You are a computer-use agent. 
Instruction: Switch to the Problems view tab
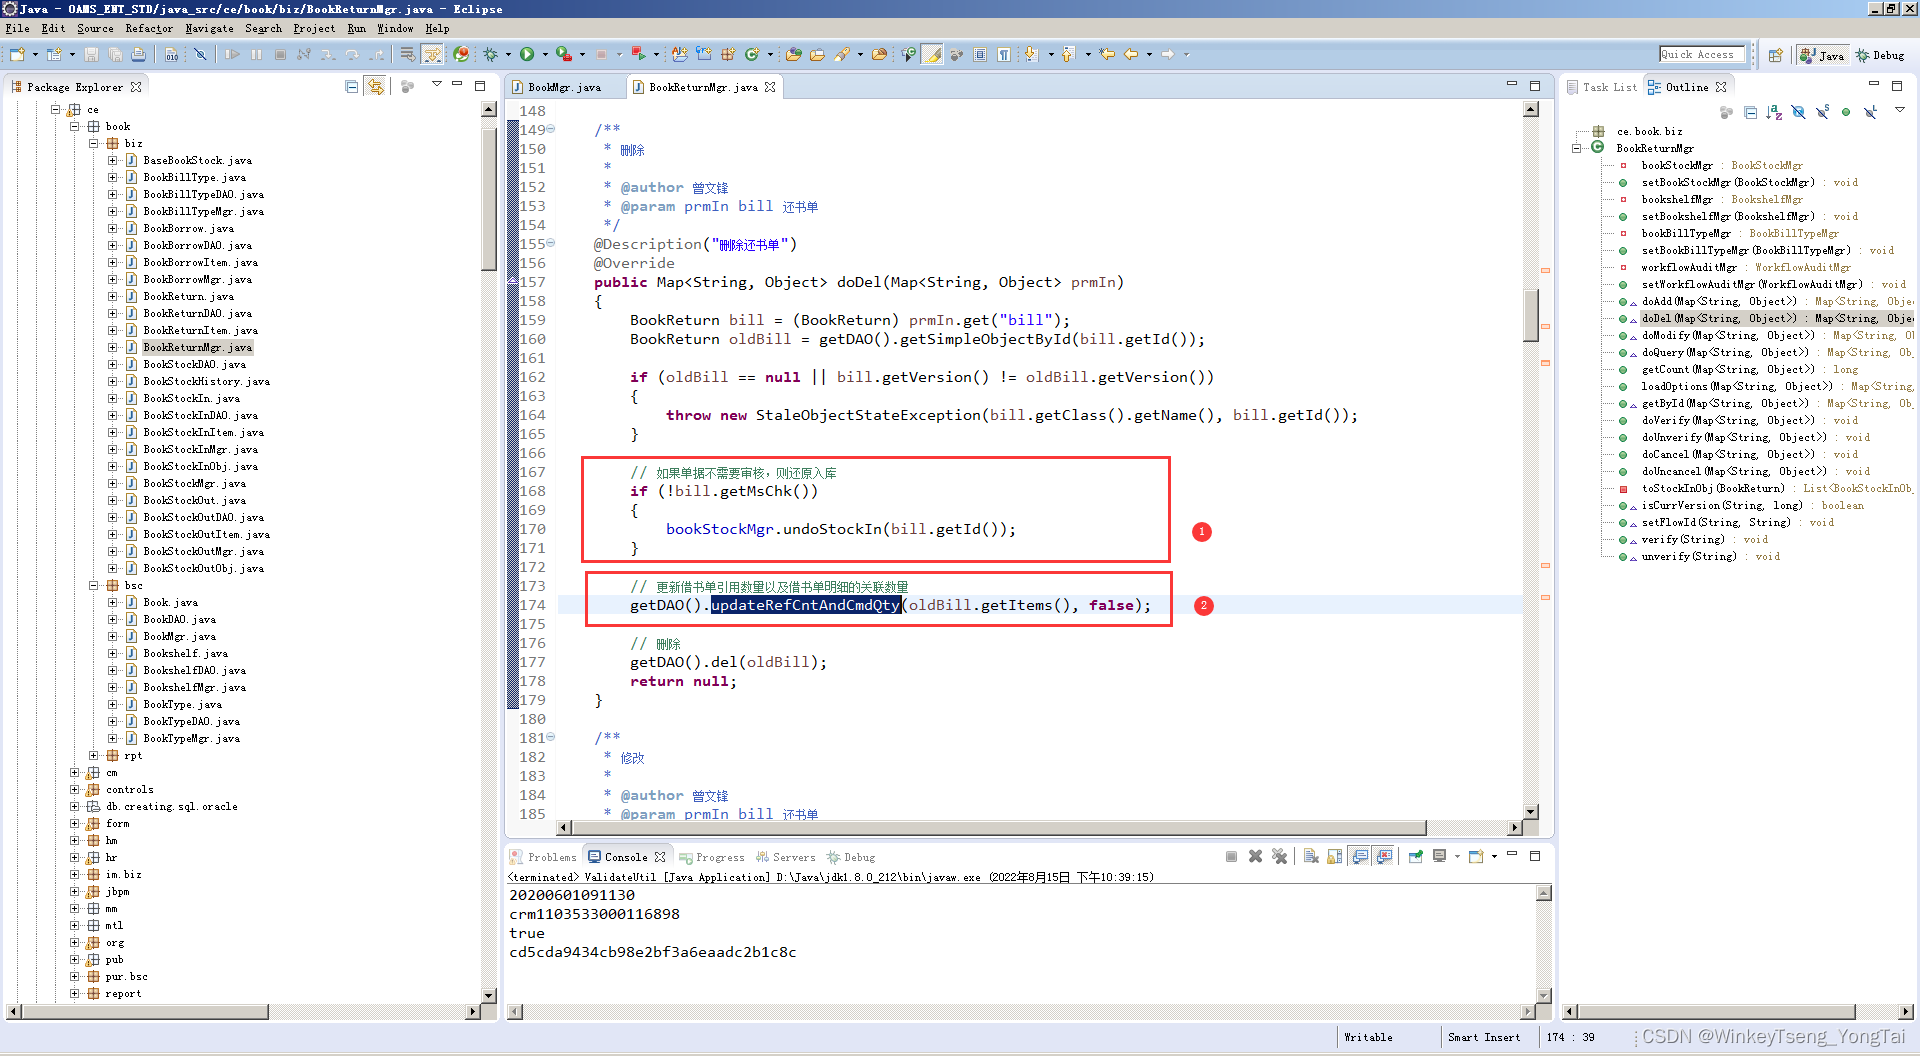[x=551, y=857]
